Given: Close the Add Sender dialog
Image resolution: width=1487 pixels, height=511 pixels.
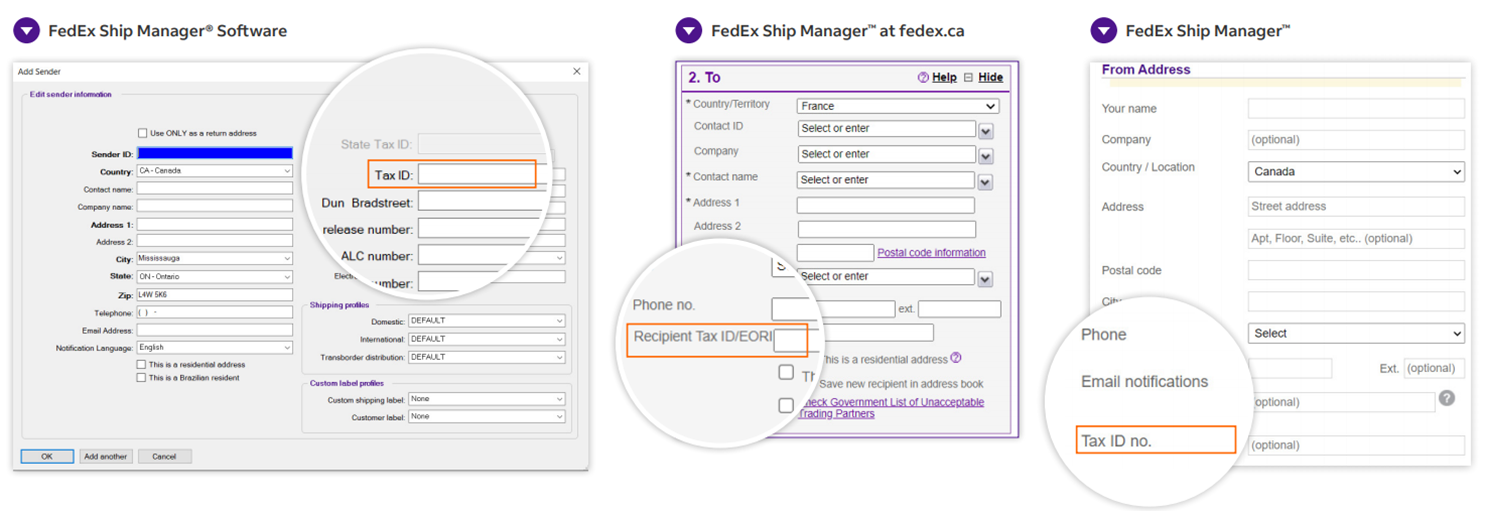Looking at the screenshot, I should tap(576, 71).
